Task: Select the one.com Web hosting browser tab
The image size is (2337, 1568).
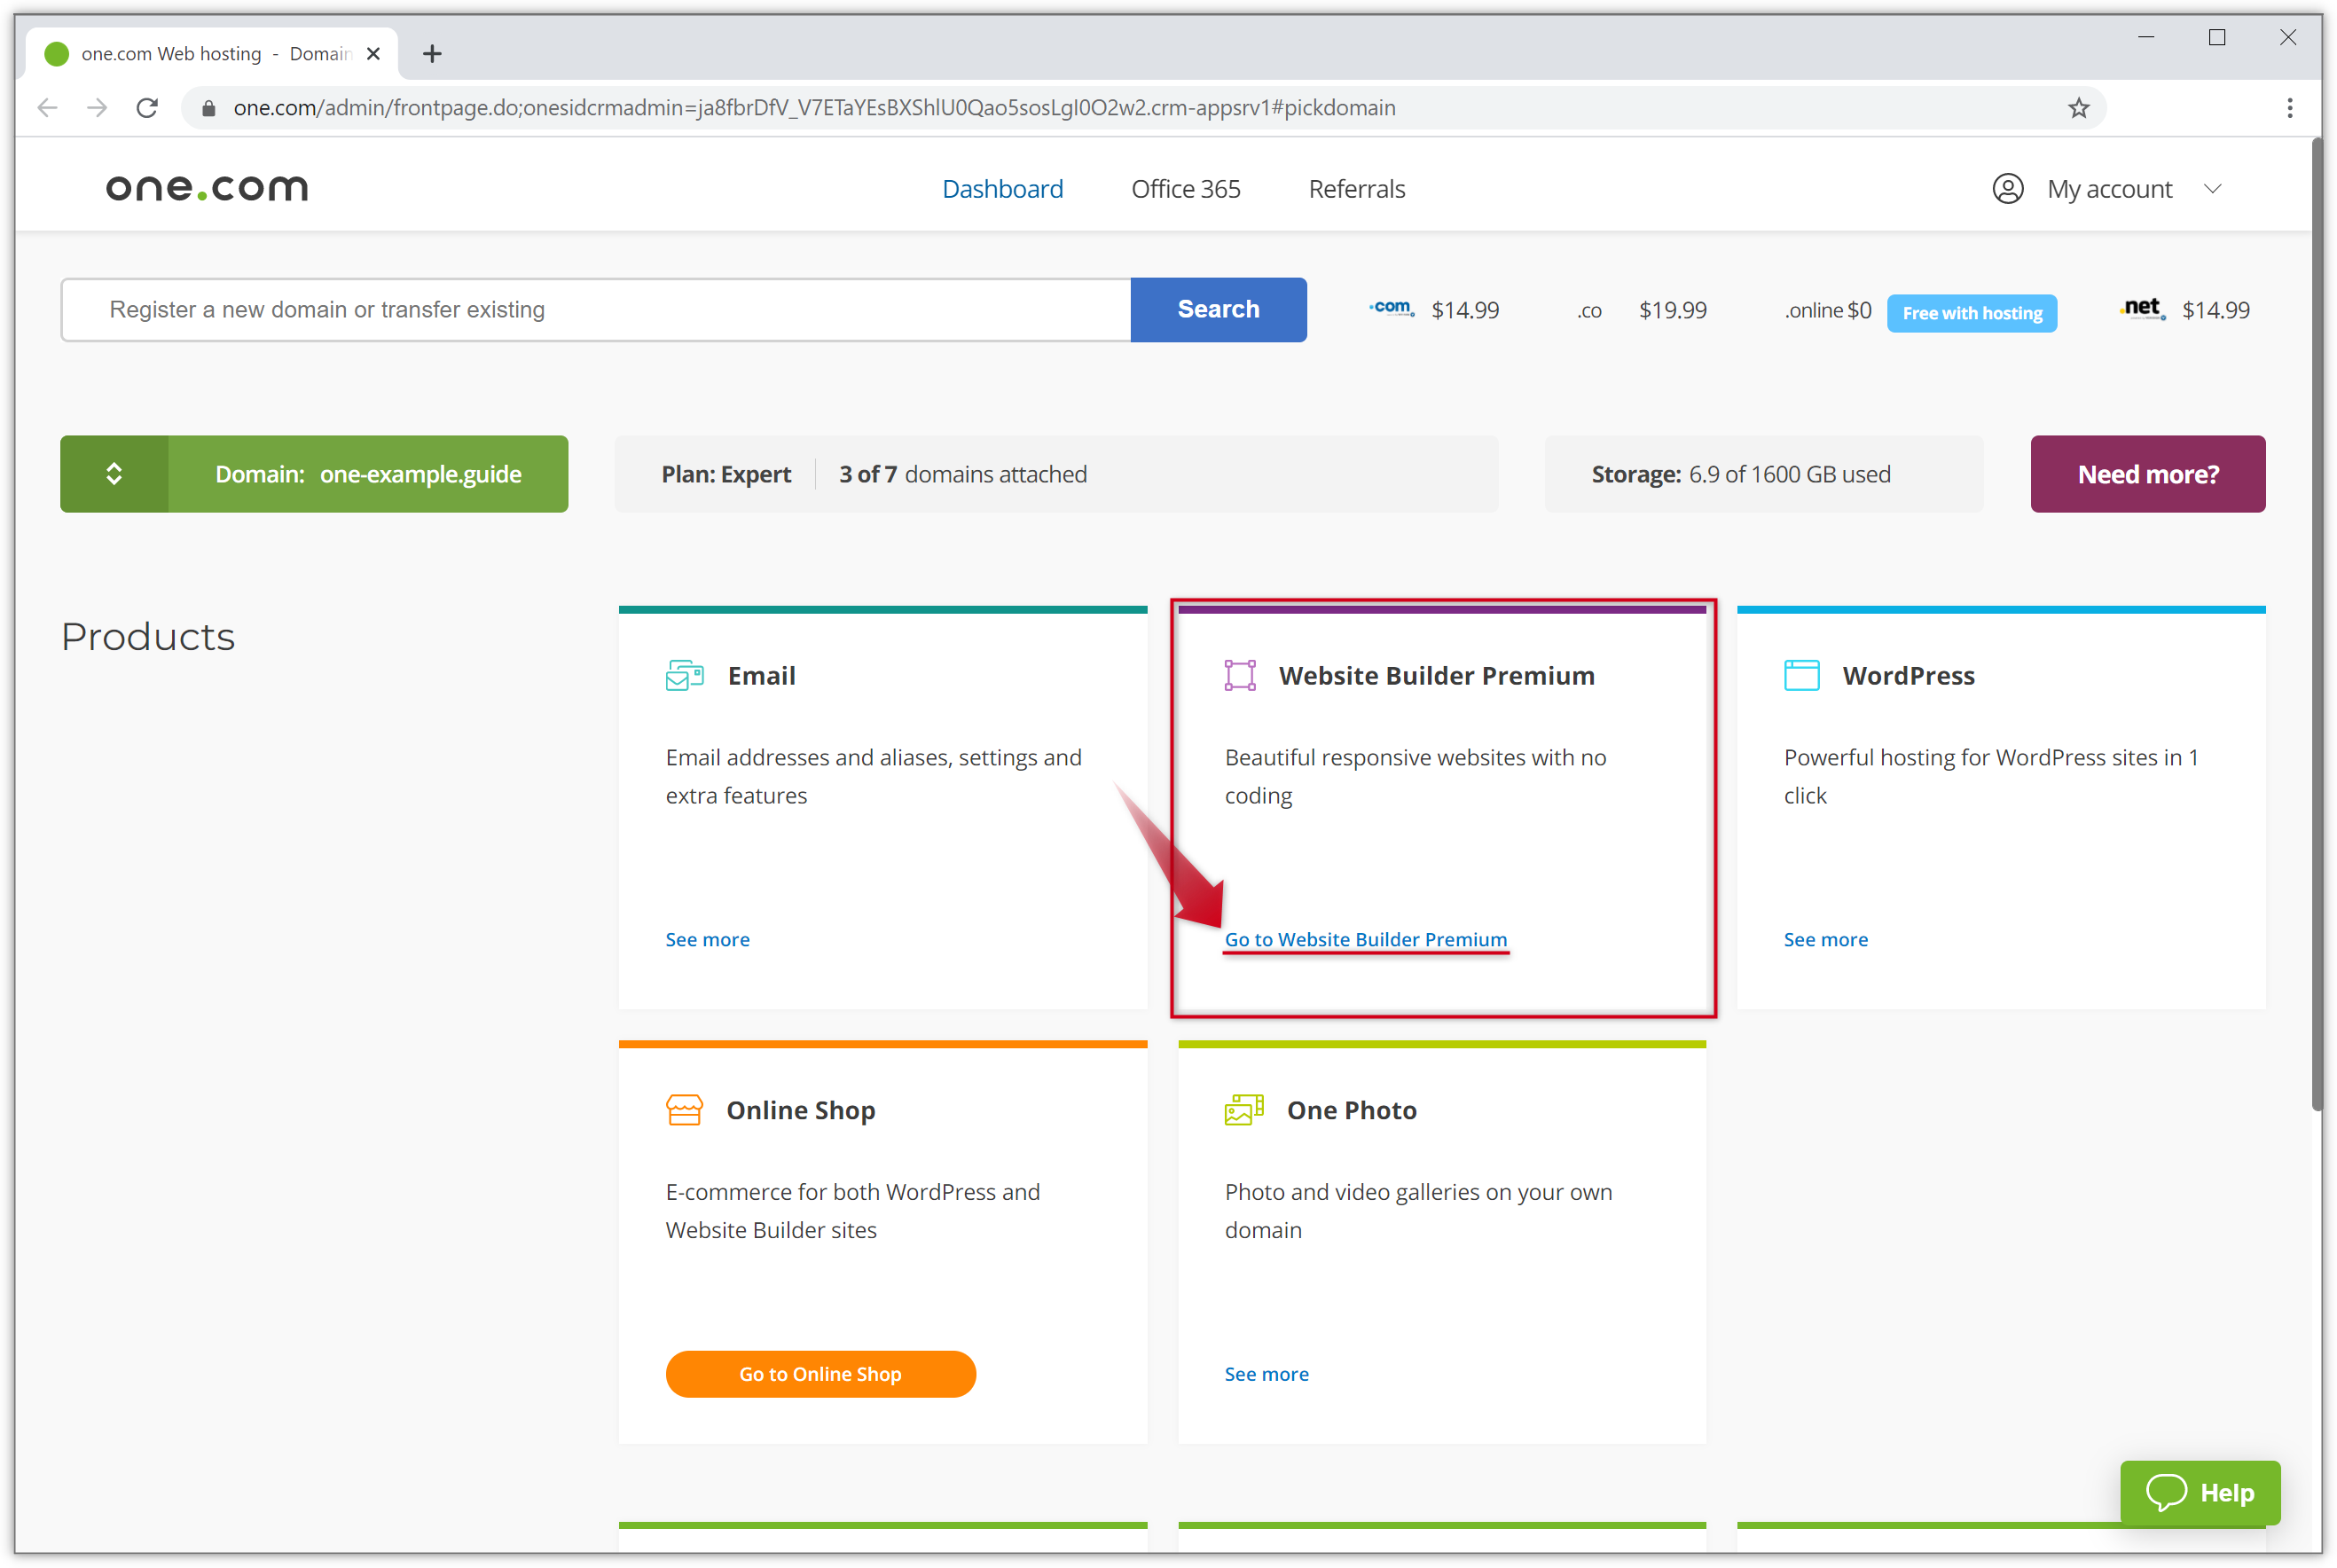Action: pos(210,54)
